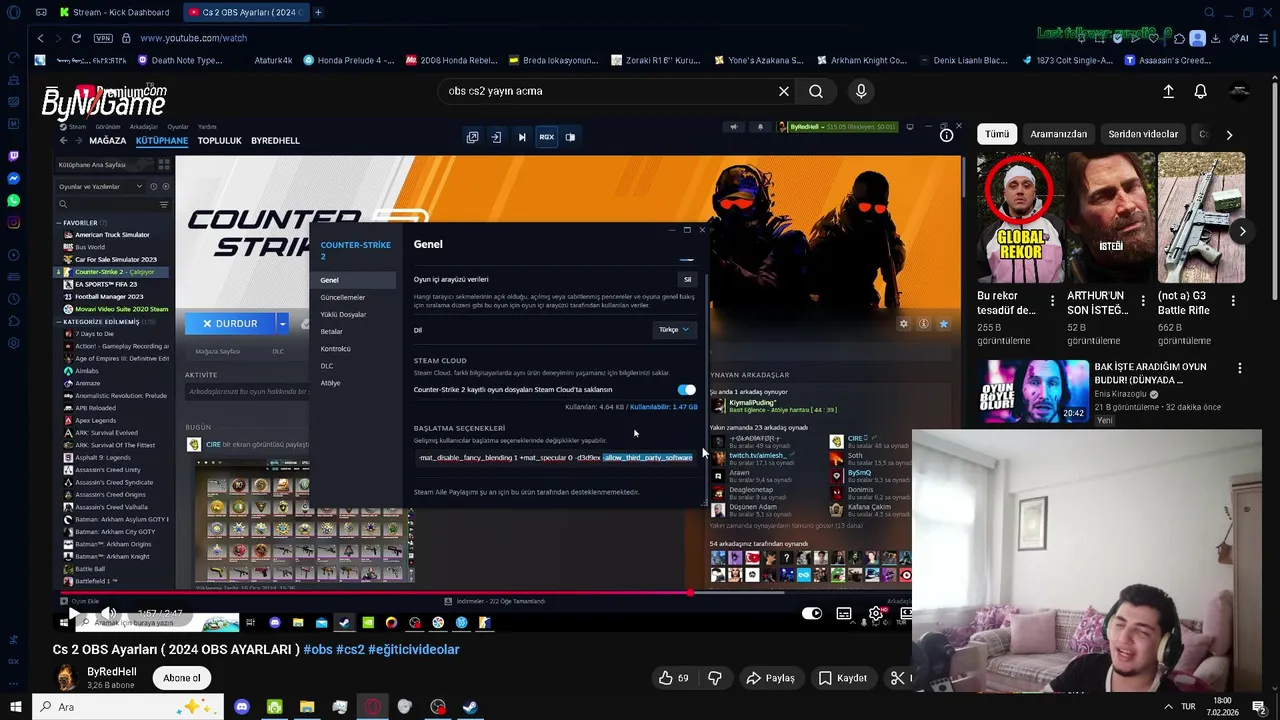Open the YouTube create upload icon
The height and width of the screenshot is (720, 1280).
click(x=1168, y=91)
